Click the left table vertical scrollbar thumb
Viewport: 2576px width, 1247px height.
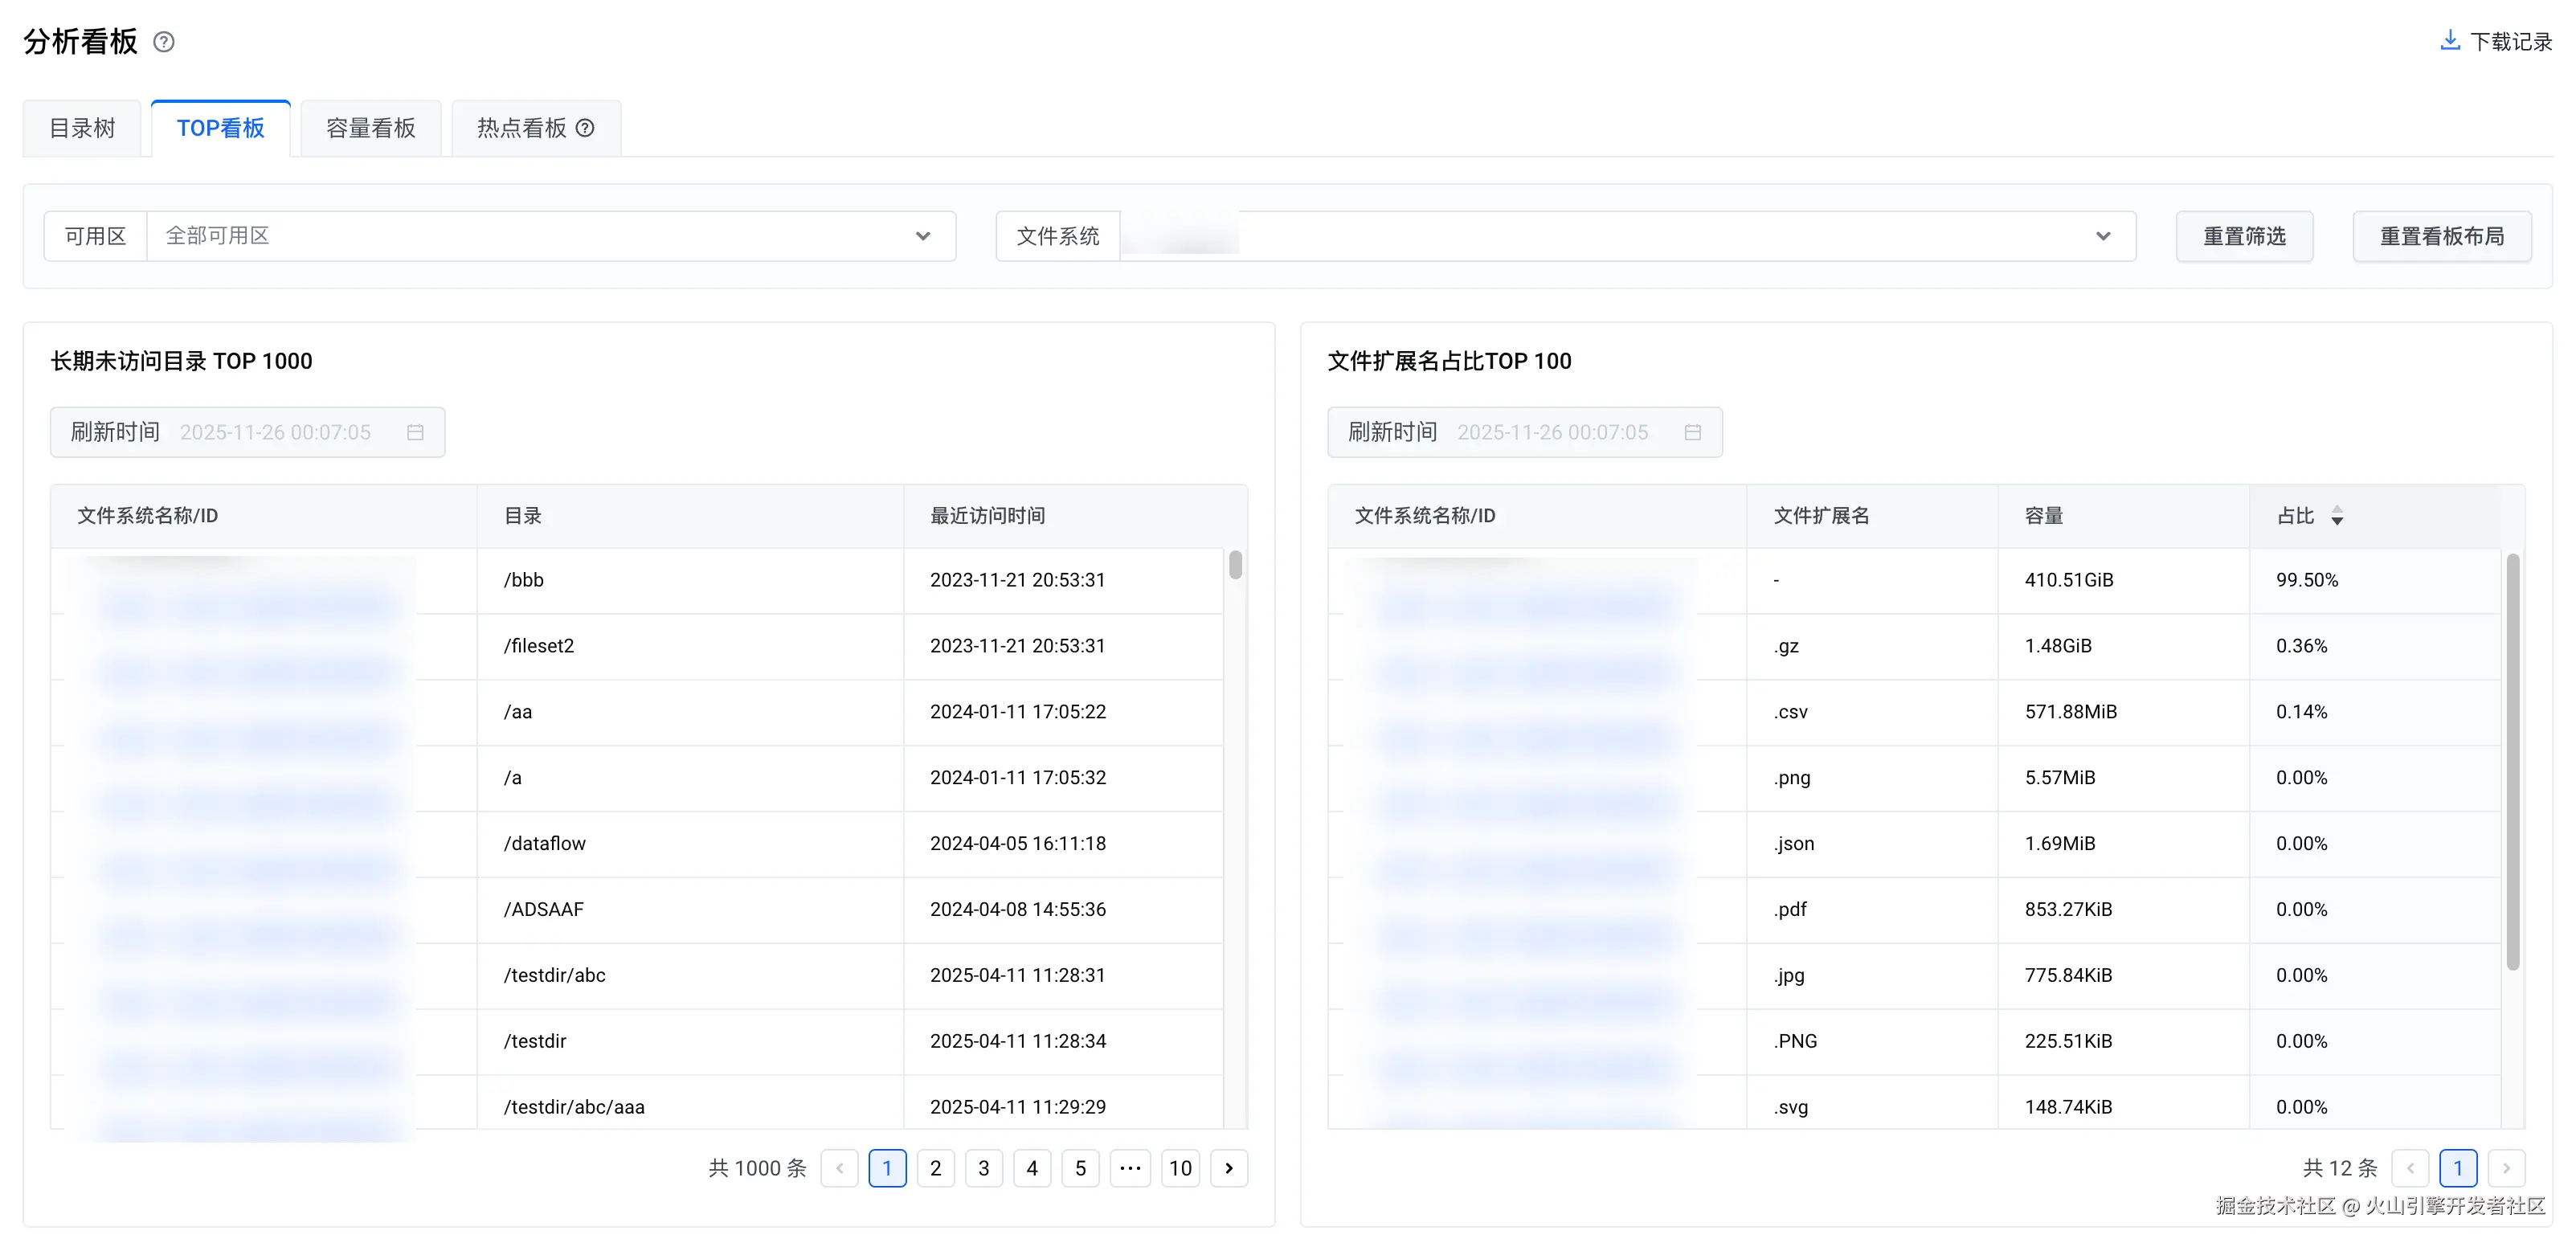coord(1236,565)
